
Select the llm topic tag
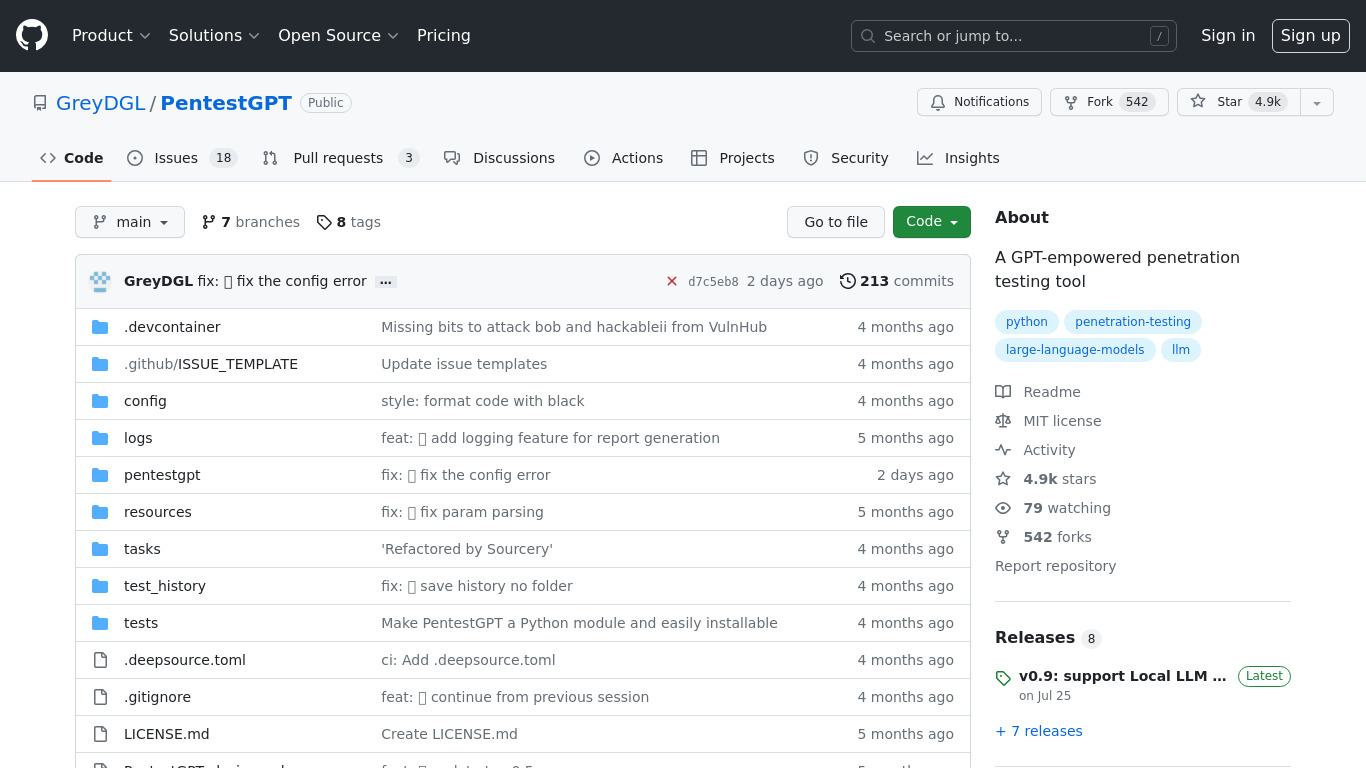pyautogui.click(x=1181, y=350)
